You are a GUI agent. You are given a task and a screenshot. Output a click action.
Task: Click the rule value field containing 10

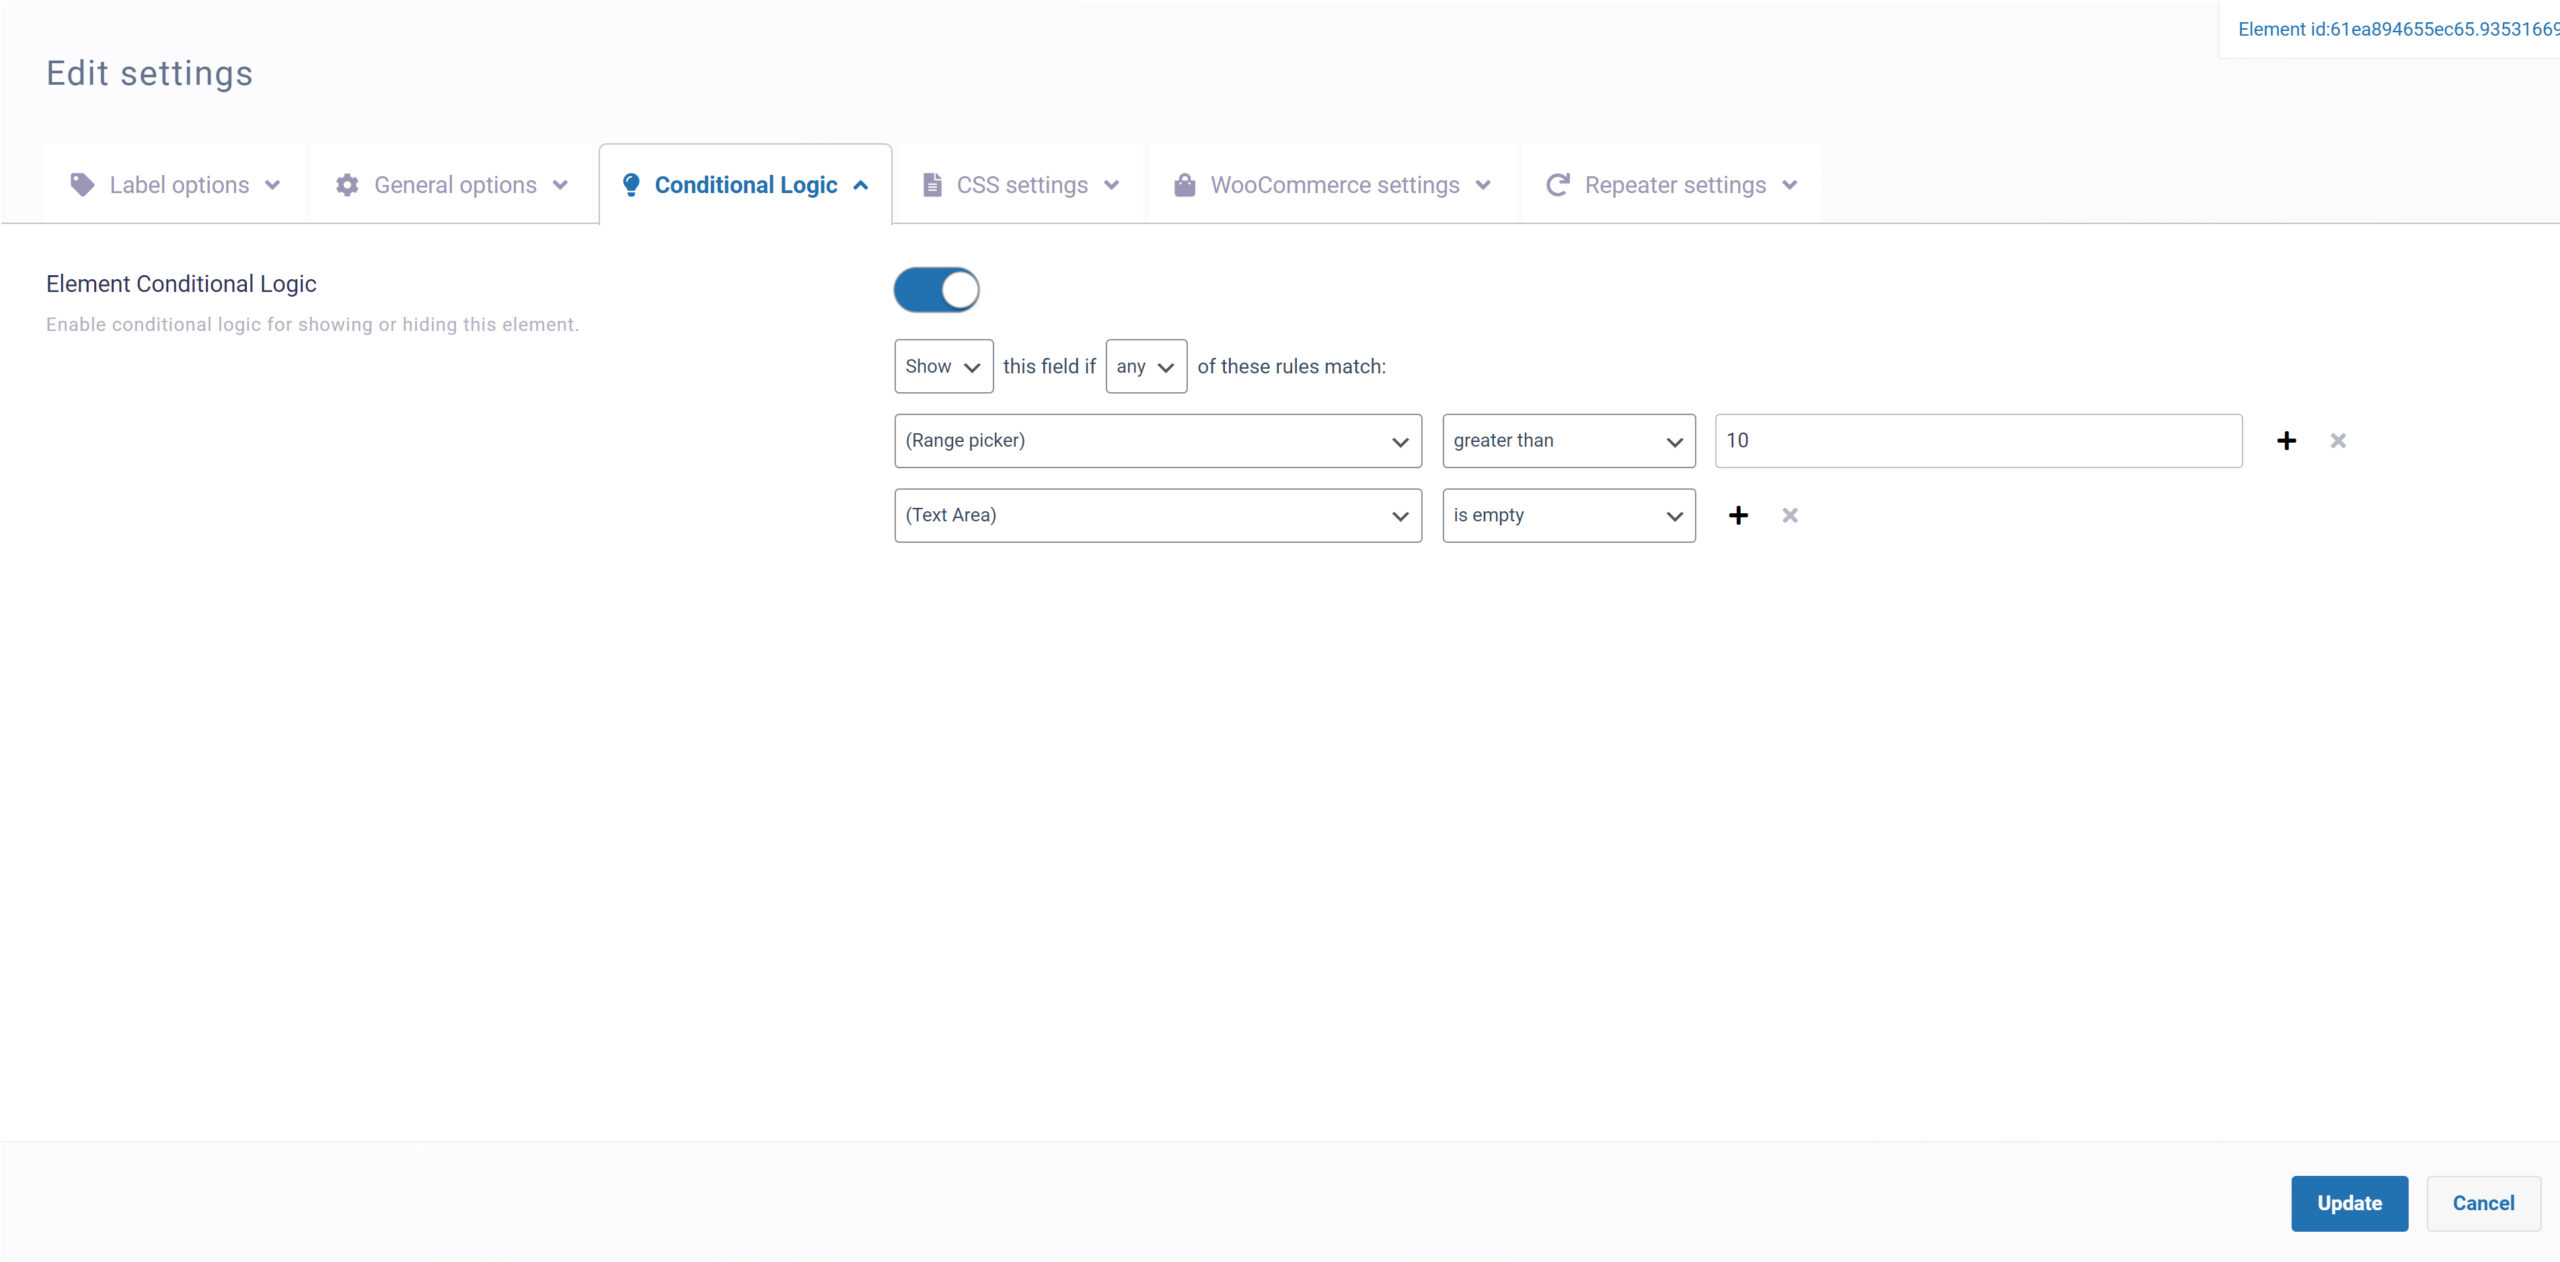point(1979,441)
